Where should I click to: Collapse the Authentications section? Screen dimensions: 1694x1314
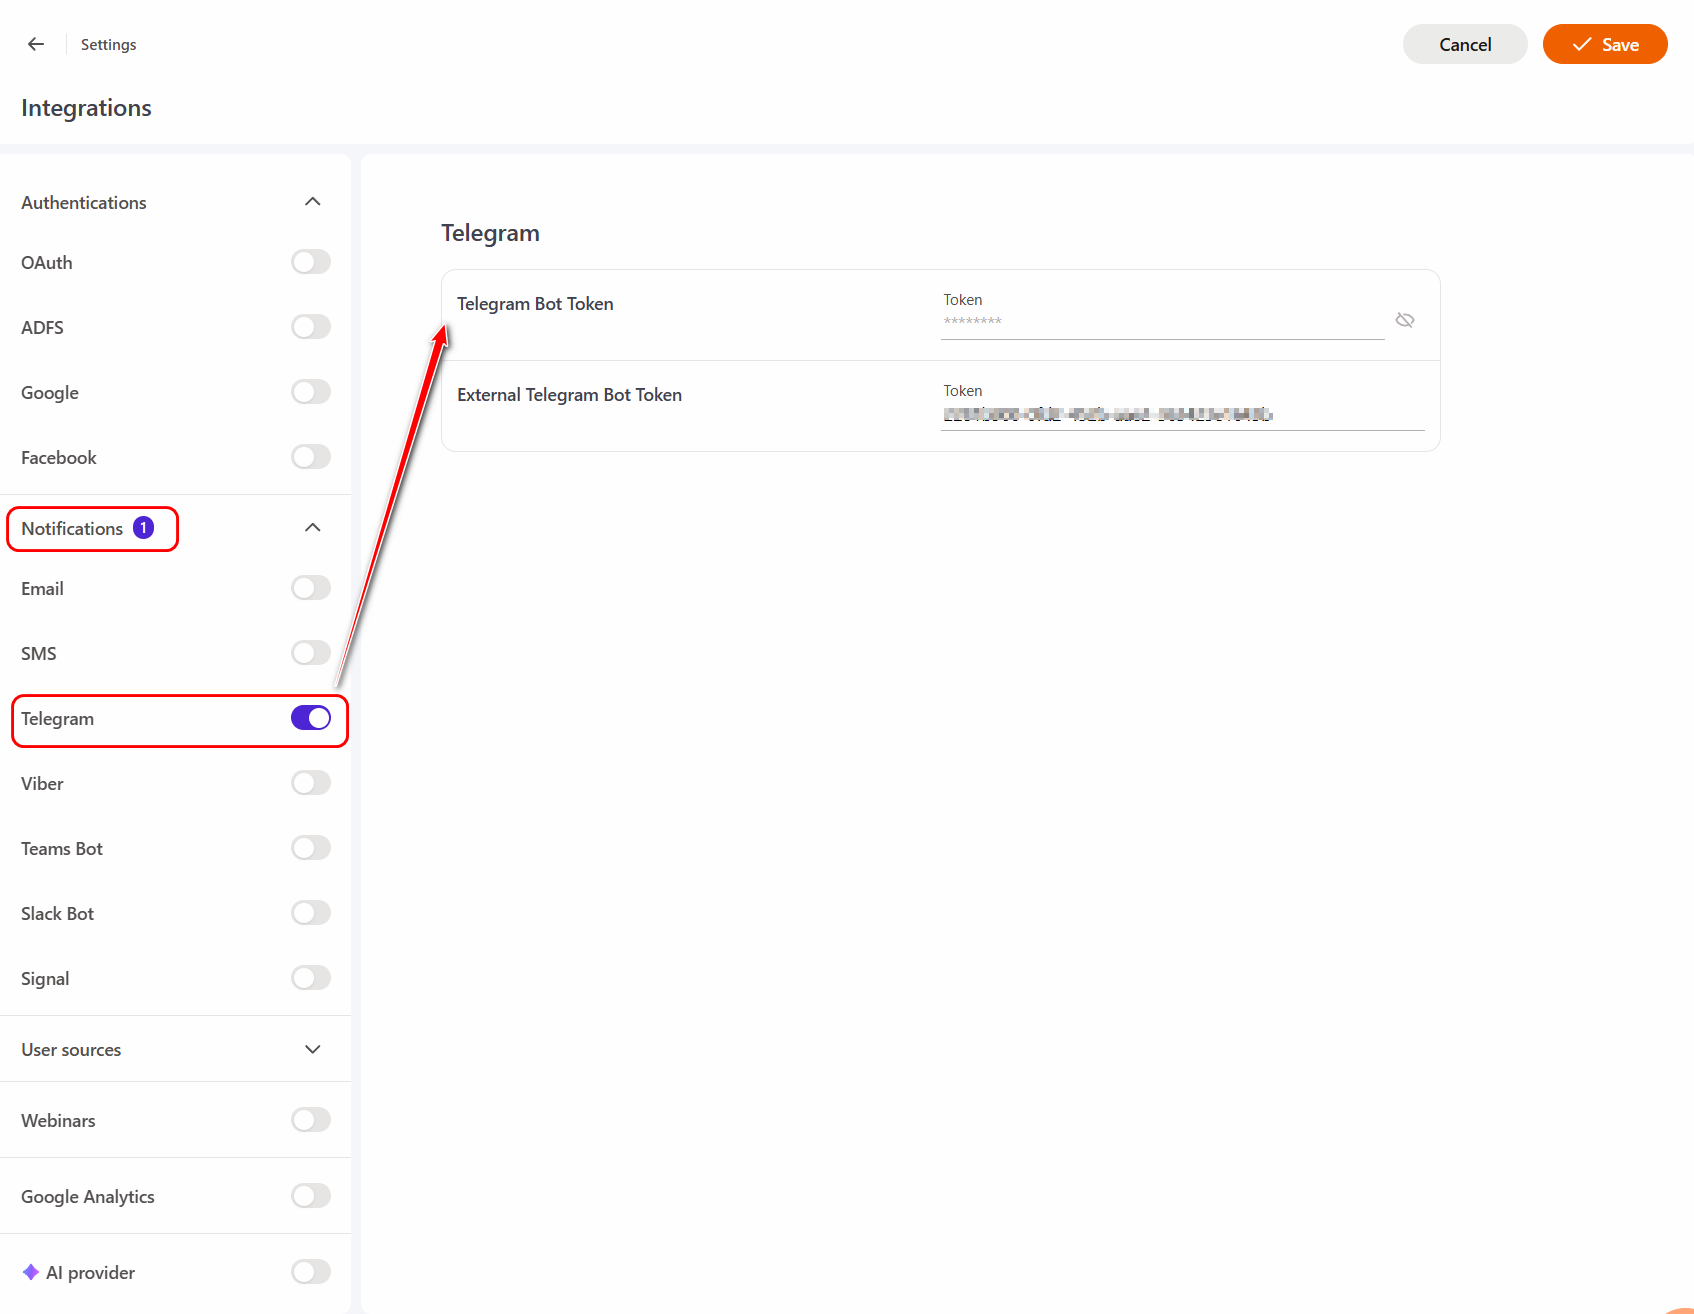[313, 202]
